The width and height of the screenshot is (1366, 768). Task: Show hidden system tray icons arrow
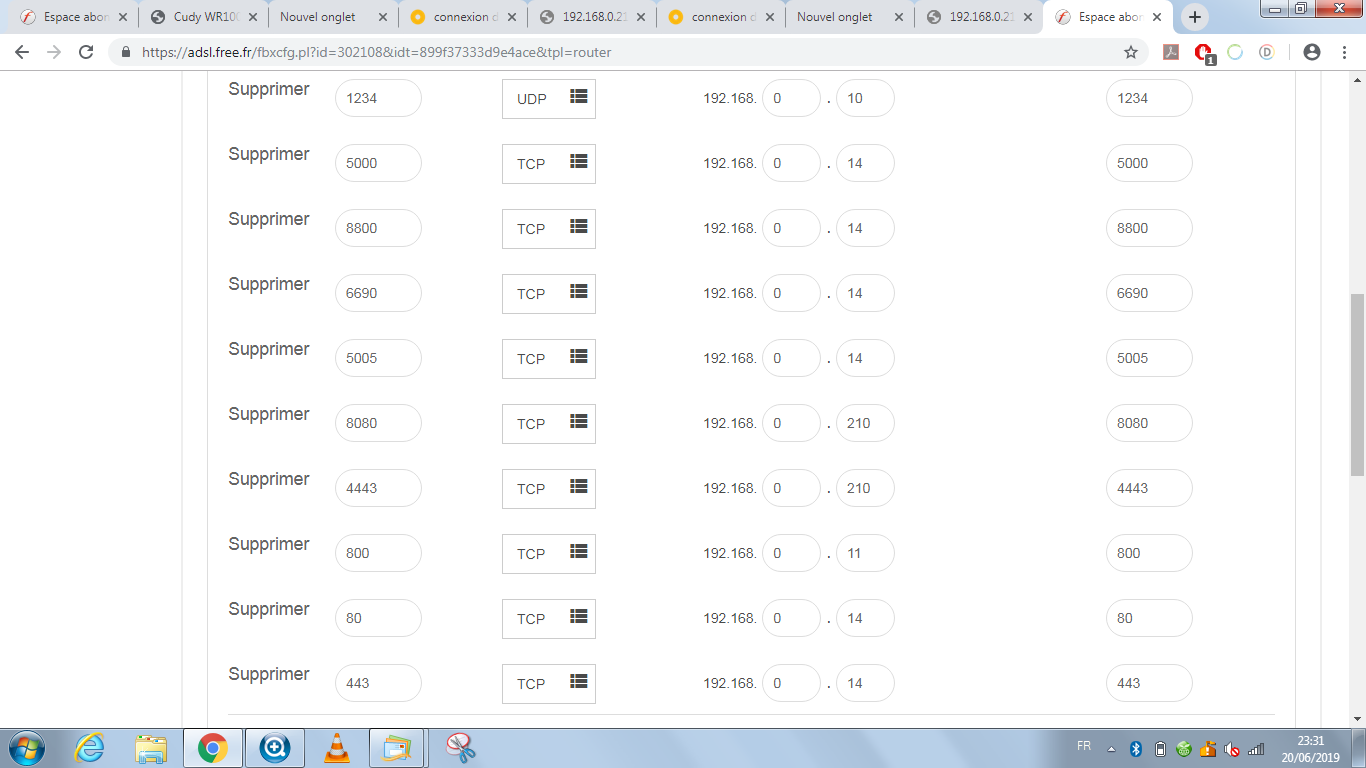point(1111,749)
